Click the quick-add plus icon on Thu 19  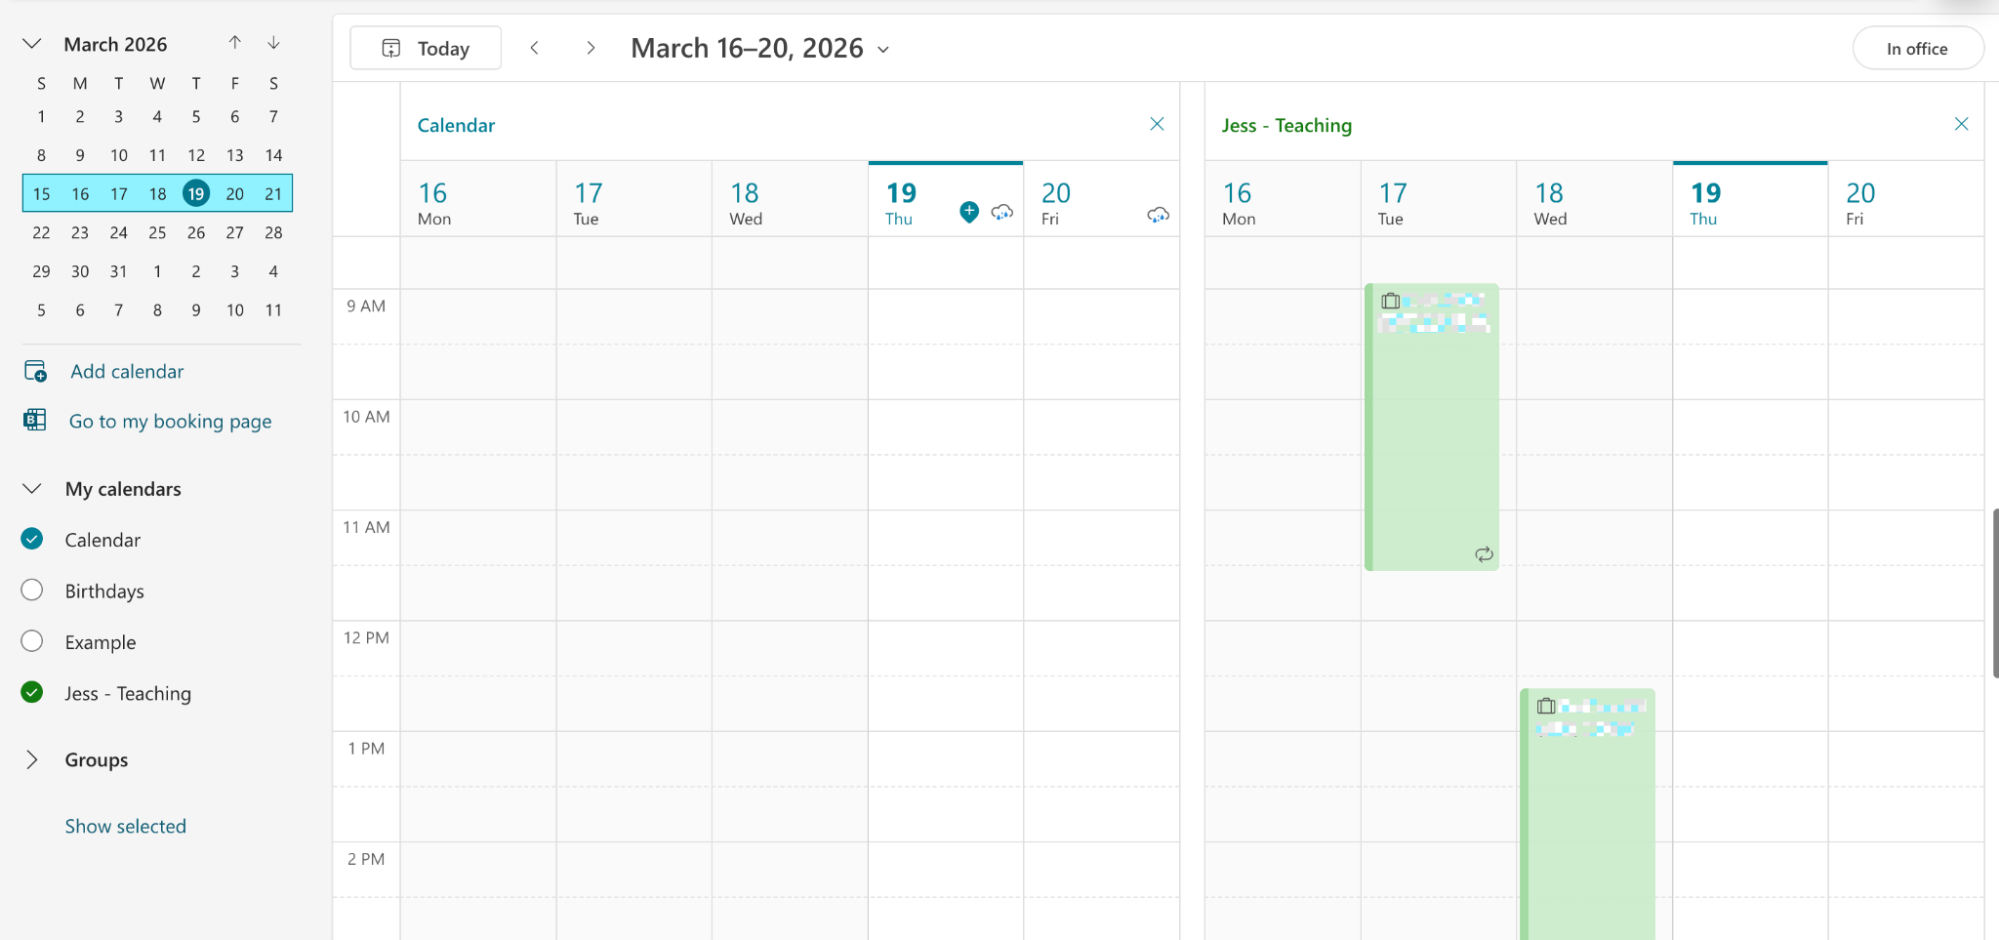[x=968, y=211]
